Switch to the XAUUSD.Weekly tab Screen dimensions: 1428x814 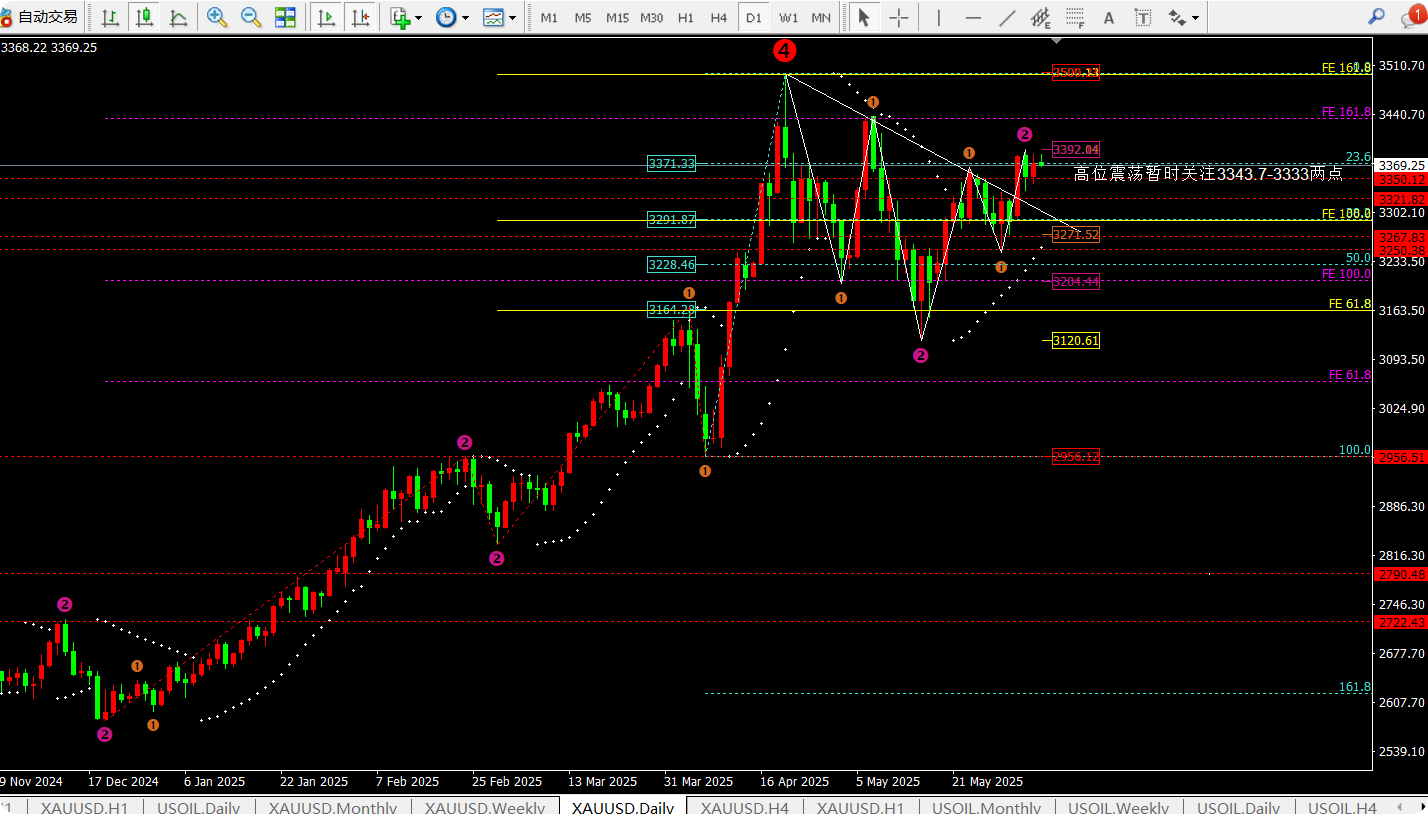485,807
